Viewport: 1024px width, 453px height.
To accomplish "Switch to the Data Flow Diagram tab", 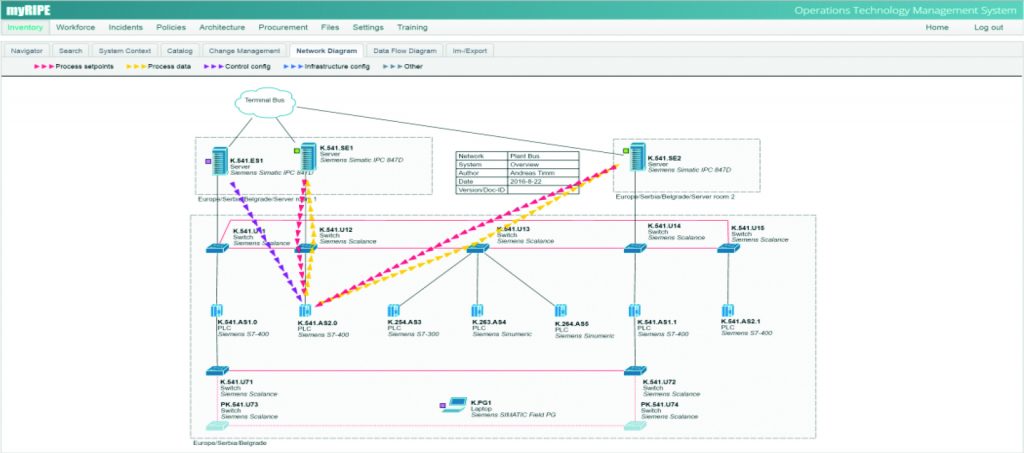I will [x=405, y=49].
